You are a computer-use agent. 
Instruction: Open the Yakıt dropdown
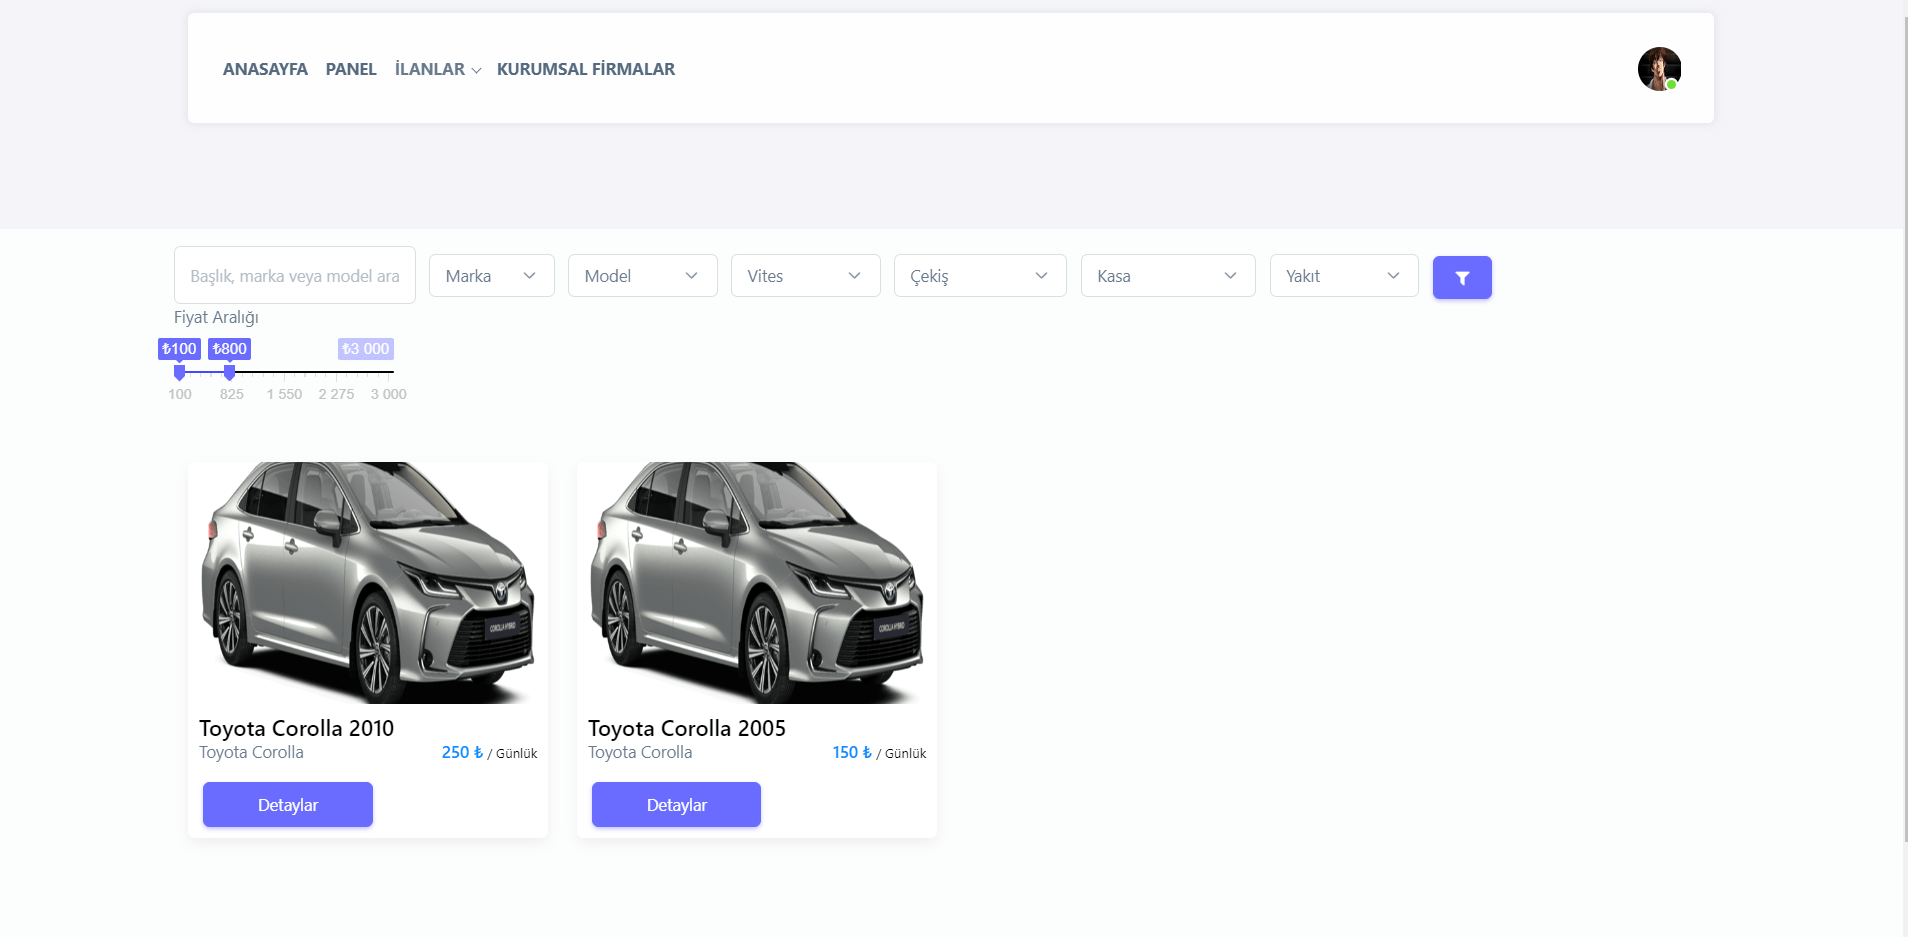1343,275
